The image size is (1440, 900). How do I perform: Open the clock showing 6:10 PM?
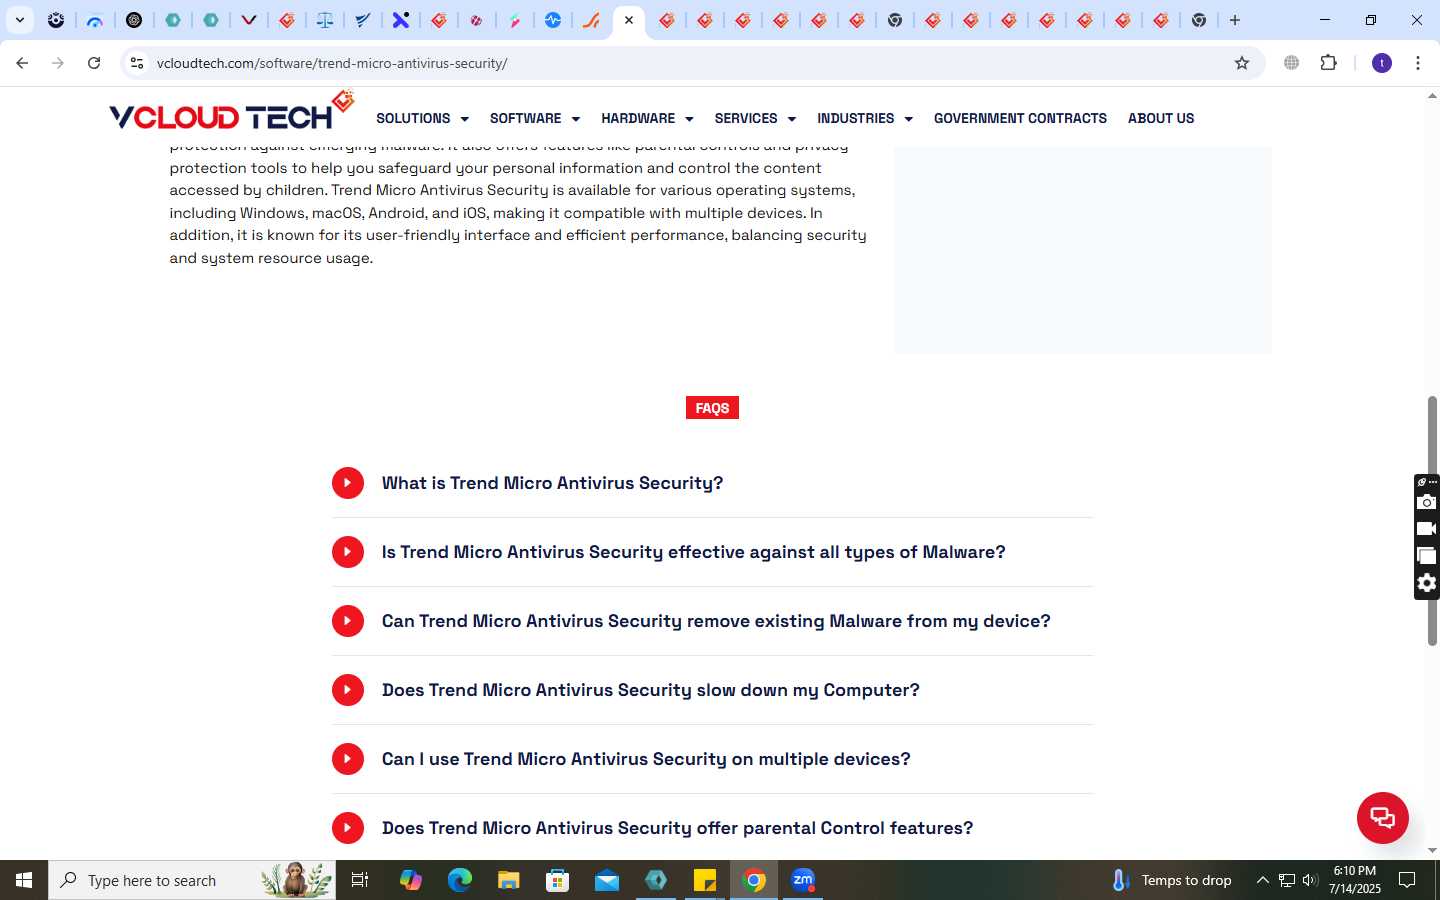click(1355, 880)
